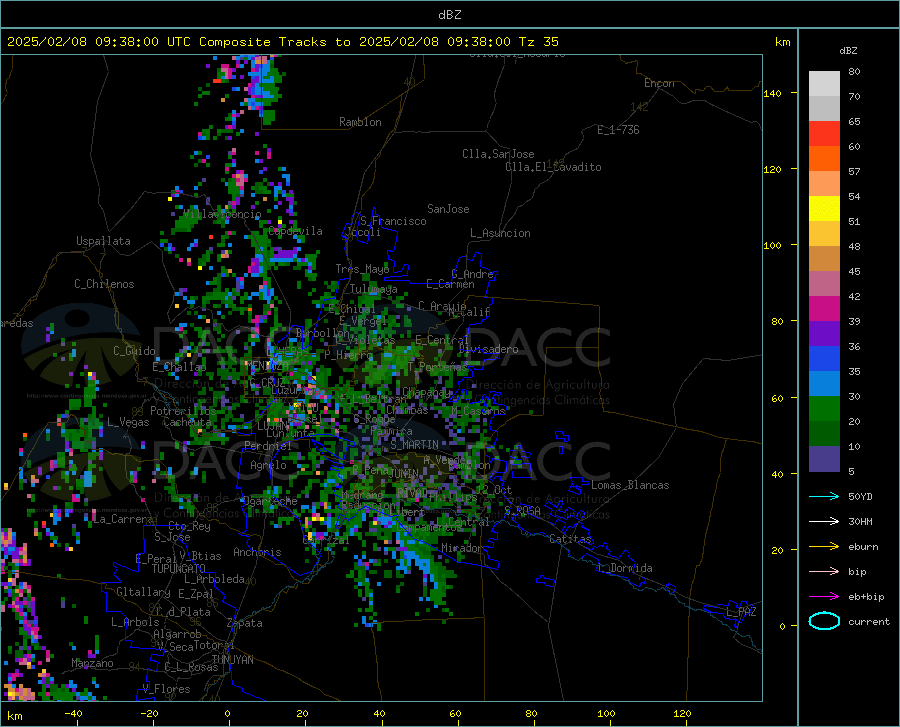Click the cyan 50YD arrow legend icon

tap(824, 496)
